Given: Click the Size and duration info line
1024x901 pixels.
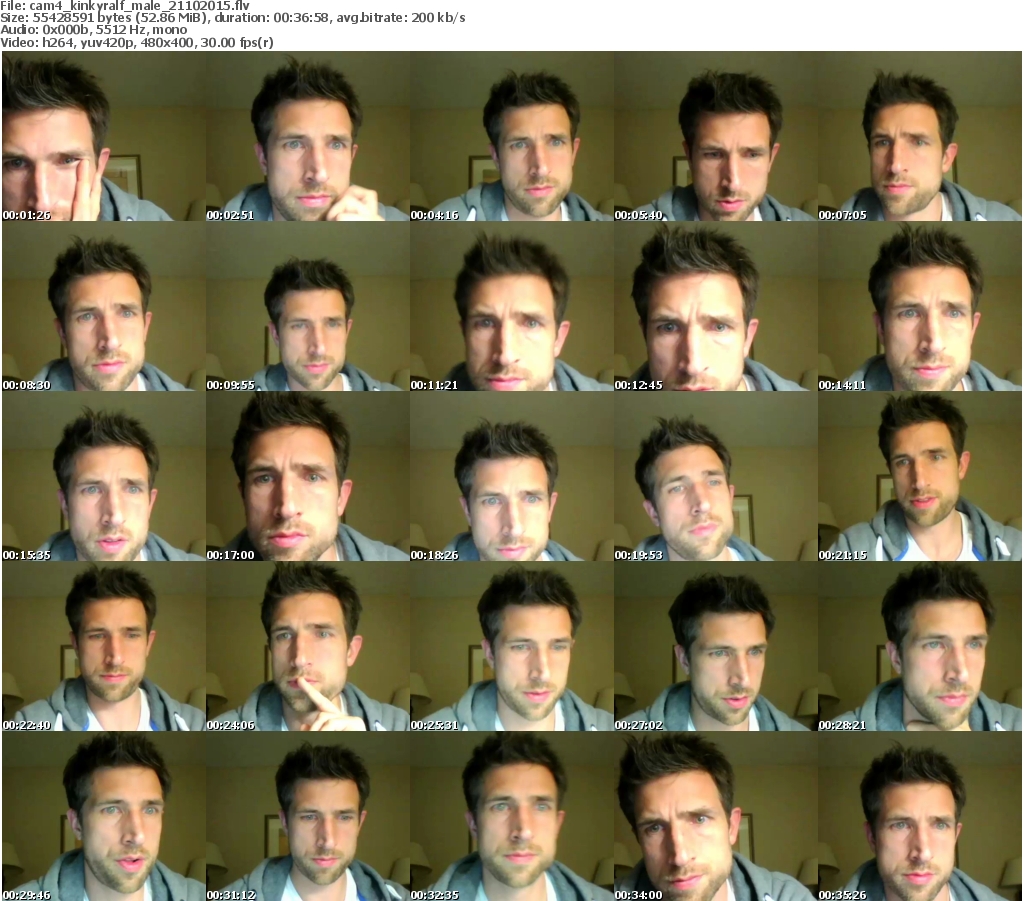Looking at the screenshot, I should pyautogui.click(x=232, y=18).
